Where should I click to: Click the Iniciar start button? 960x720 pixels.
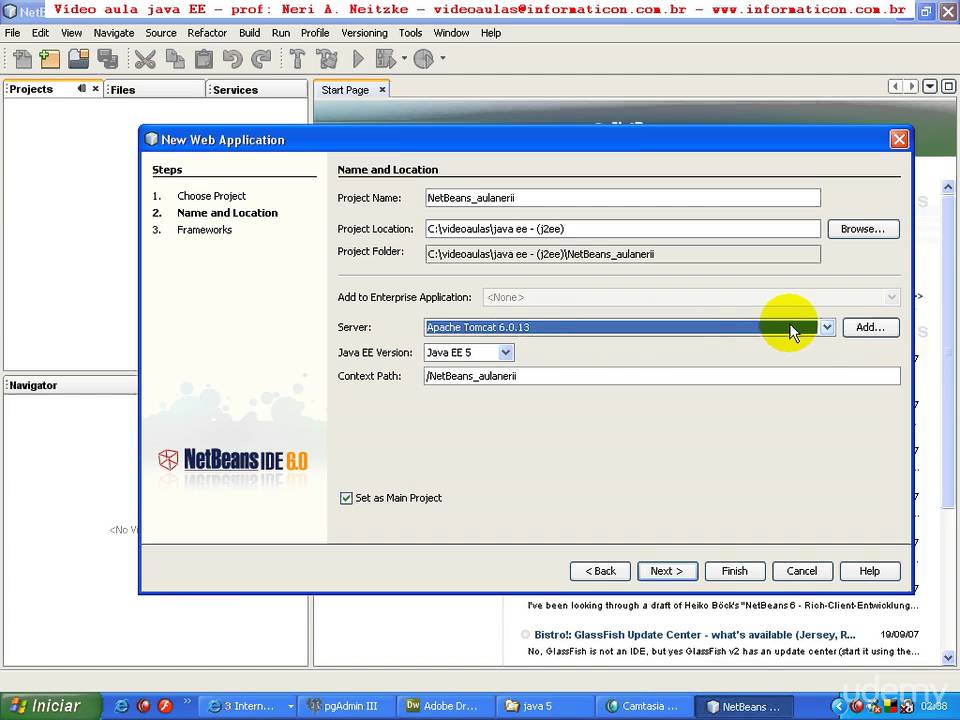[50, 706]
